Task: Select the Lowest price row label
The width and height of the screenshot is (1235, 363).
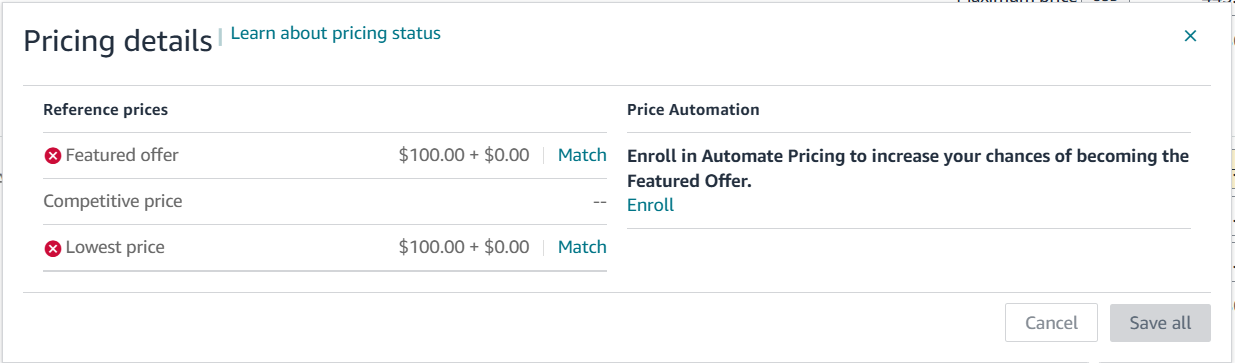Action: coord(115,247)
